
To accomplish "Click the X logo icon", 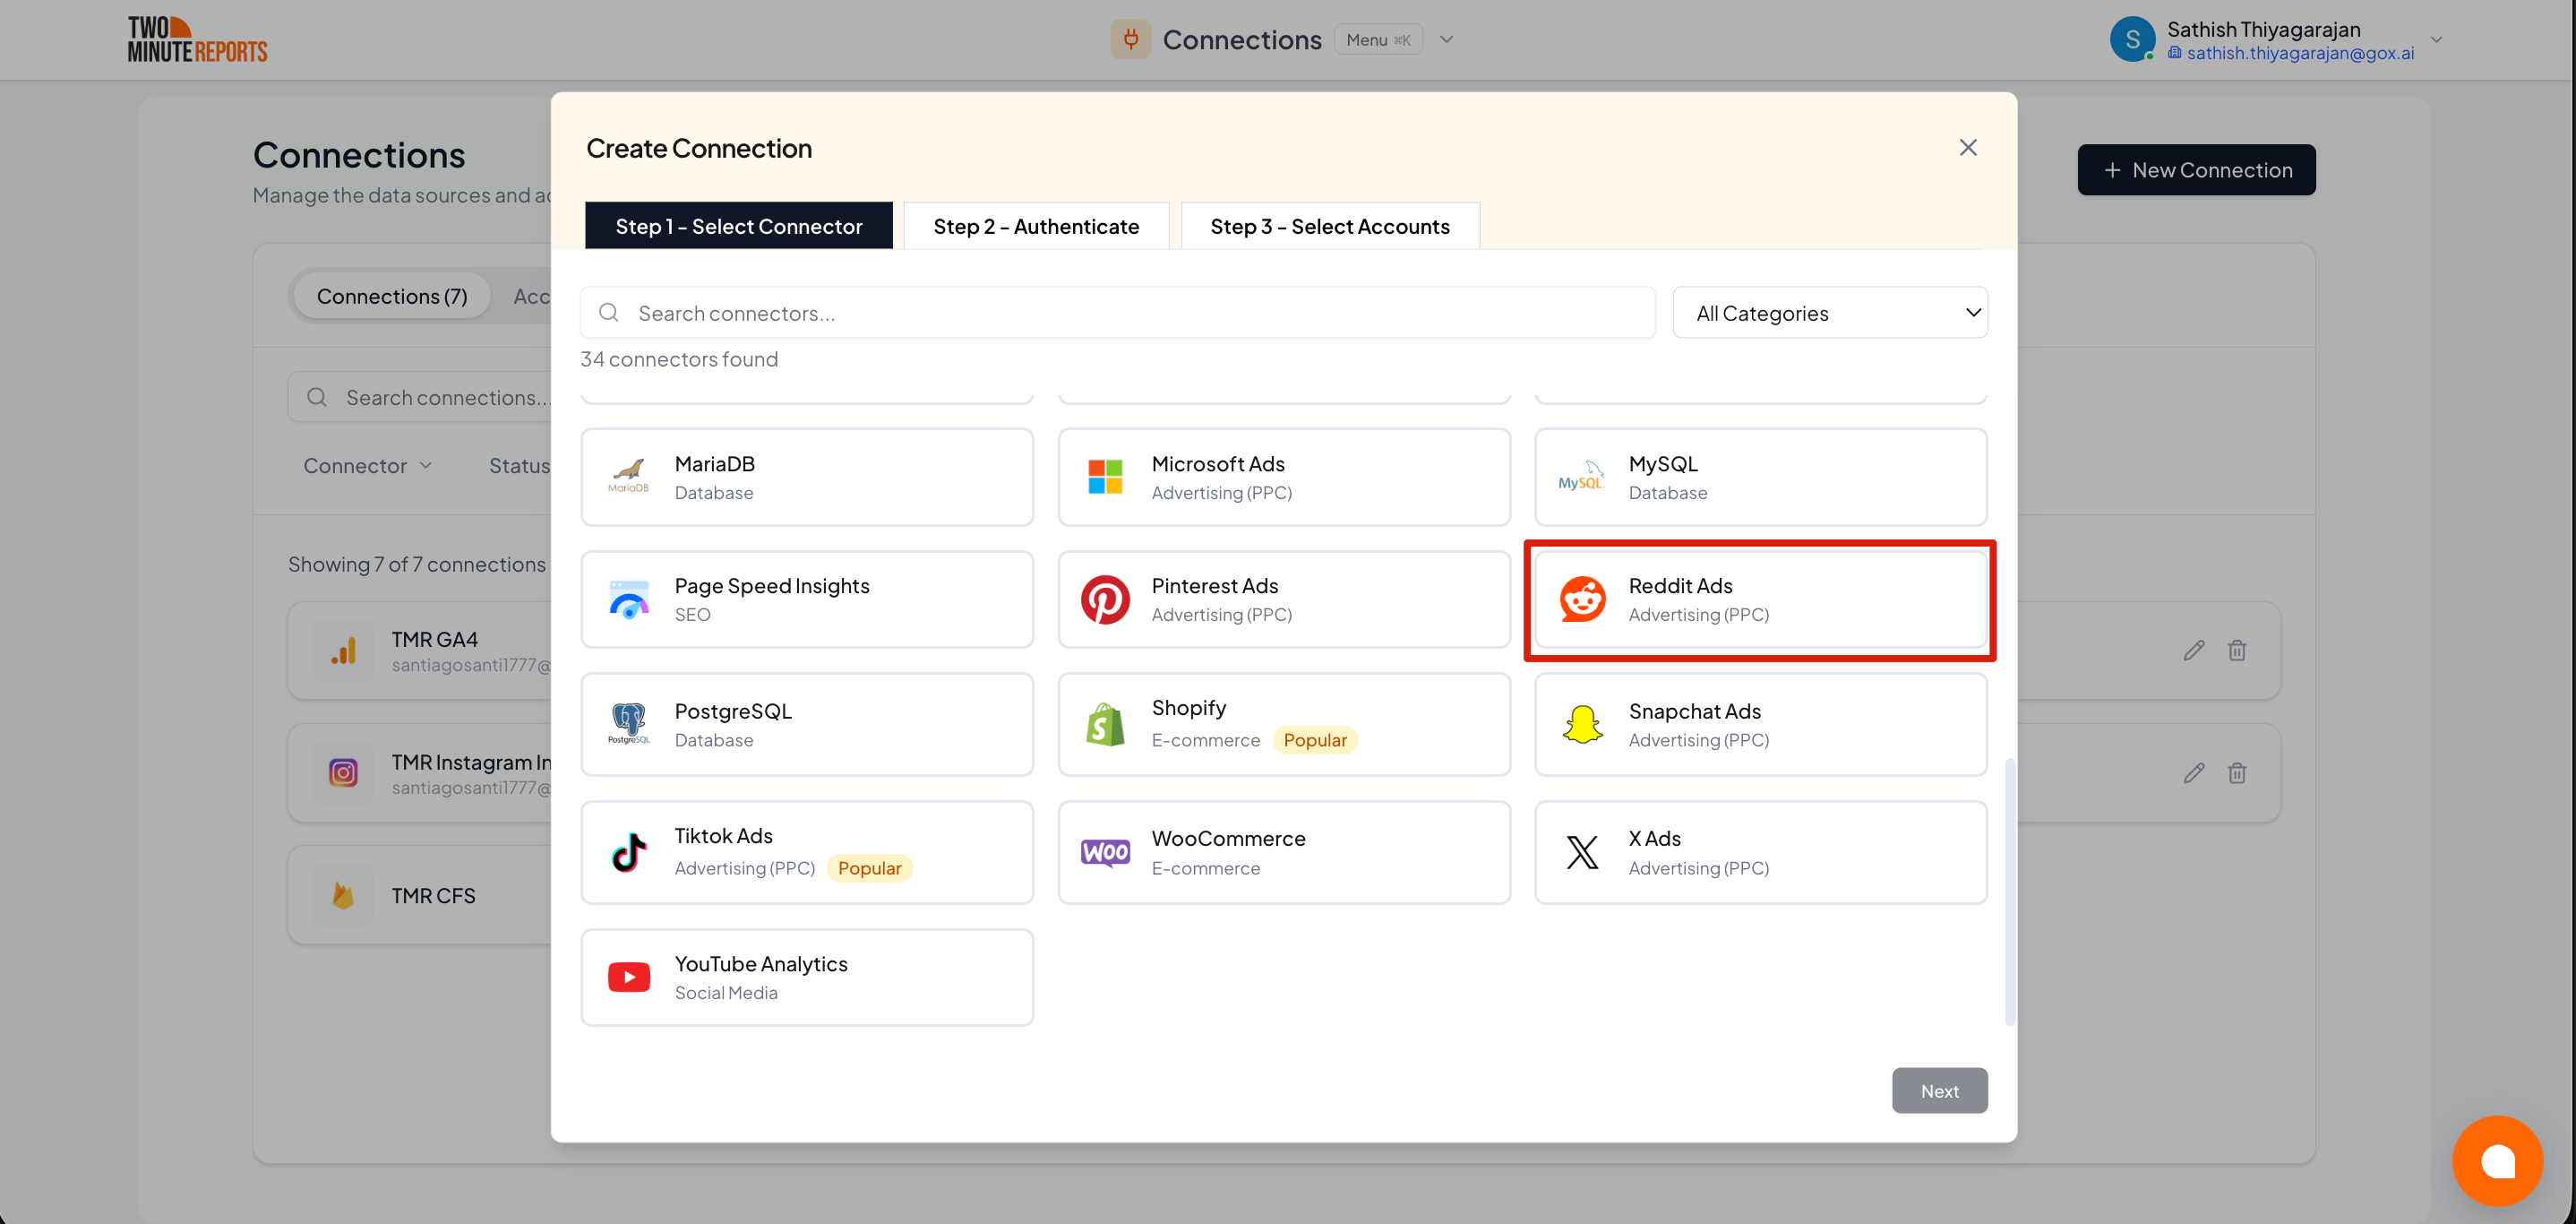I will click(1582, 852).
